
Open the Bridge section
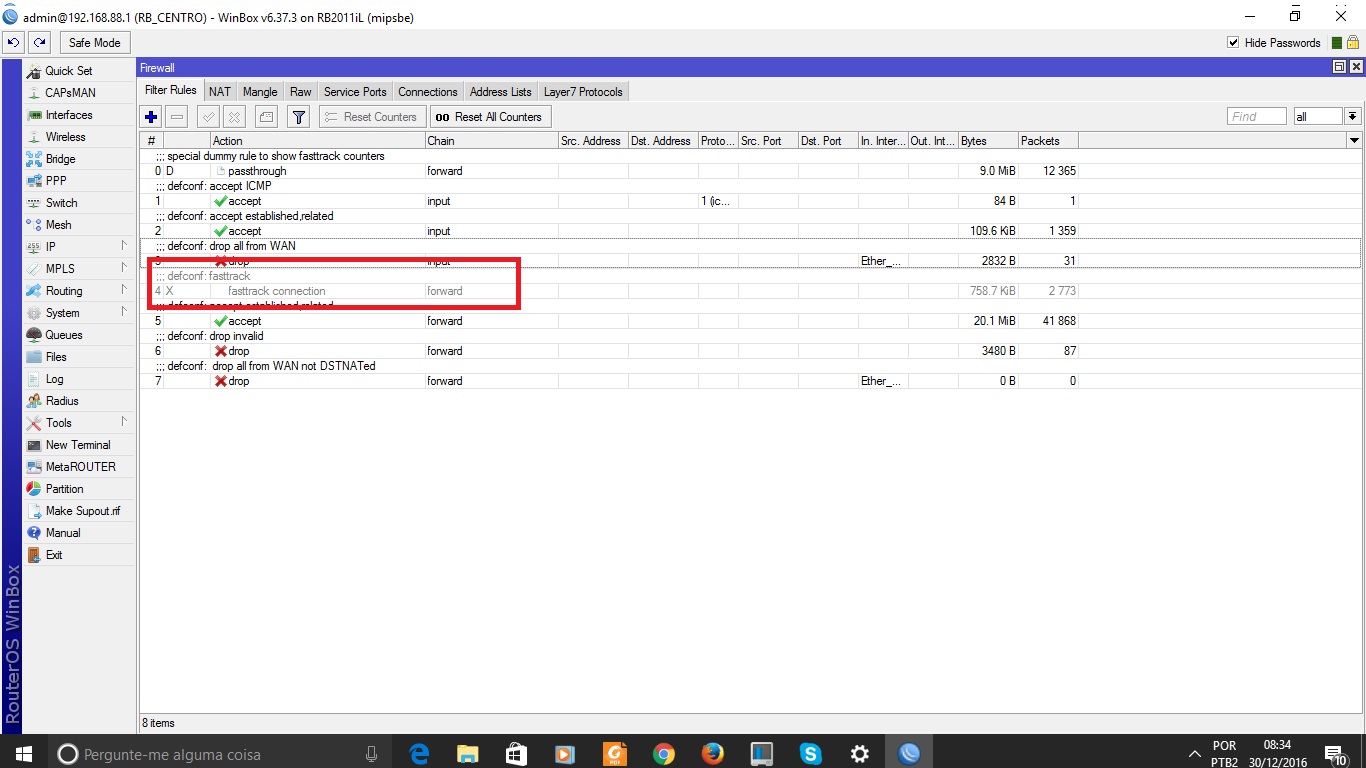tap(79, 159)
